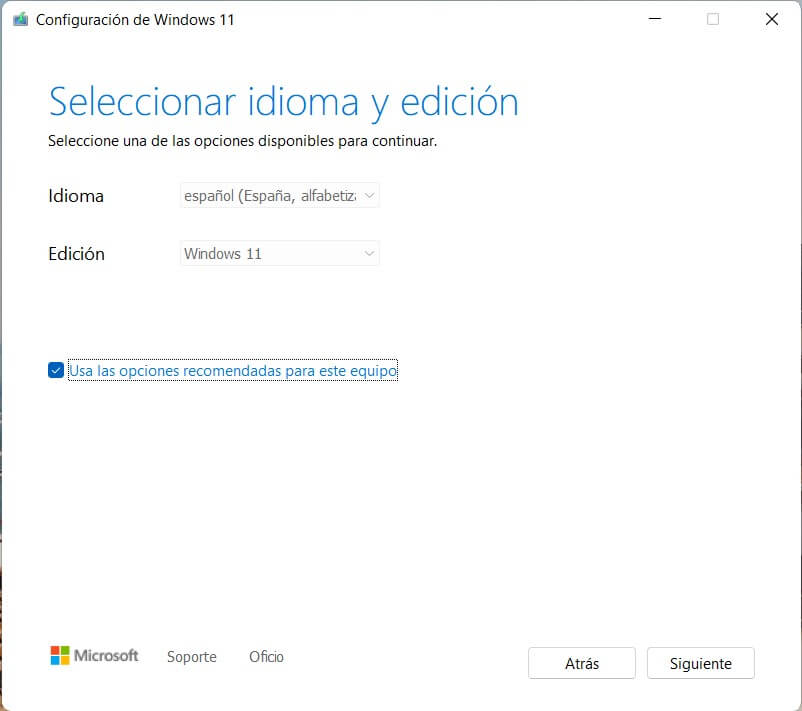Click the Idioma field label

coord(76,196)
